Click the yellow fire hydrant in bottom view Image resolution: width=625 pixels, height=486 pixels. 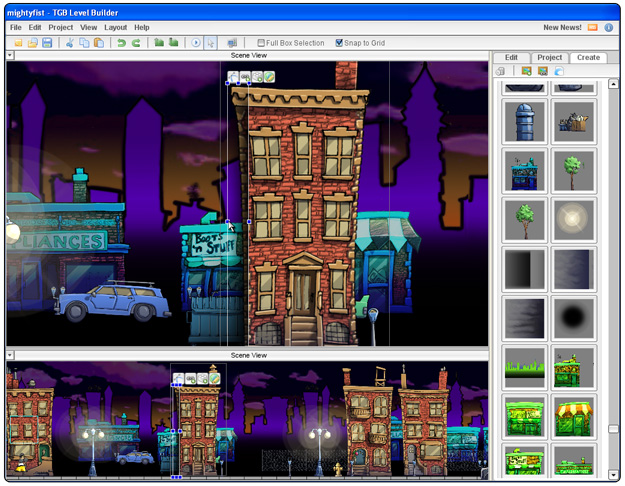point(338,469)
